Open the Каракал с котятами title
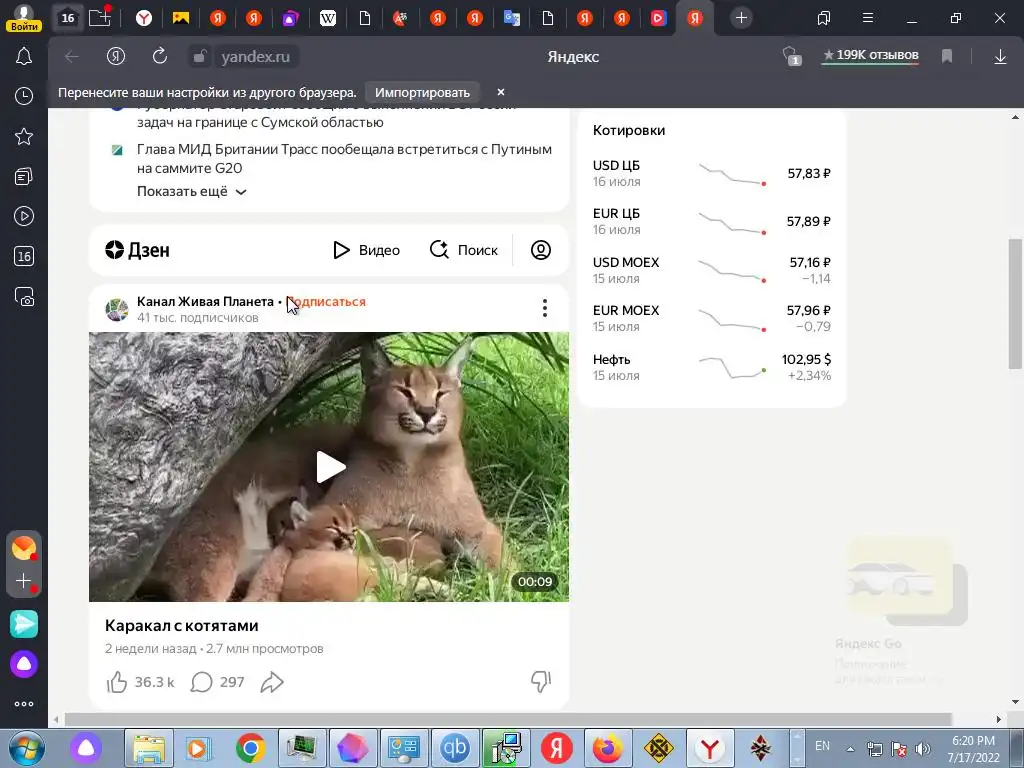1024x768 pixels. click(x=182, y=626)
